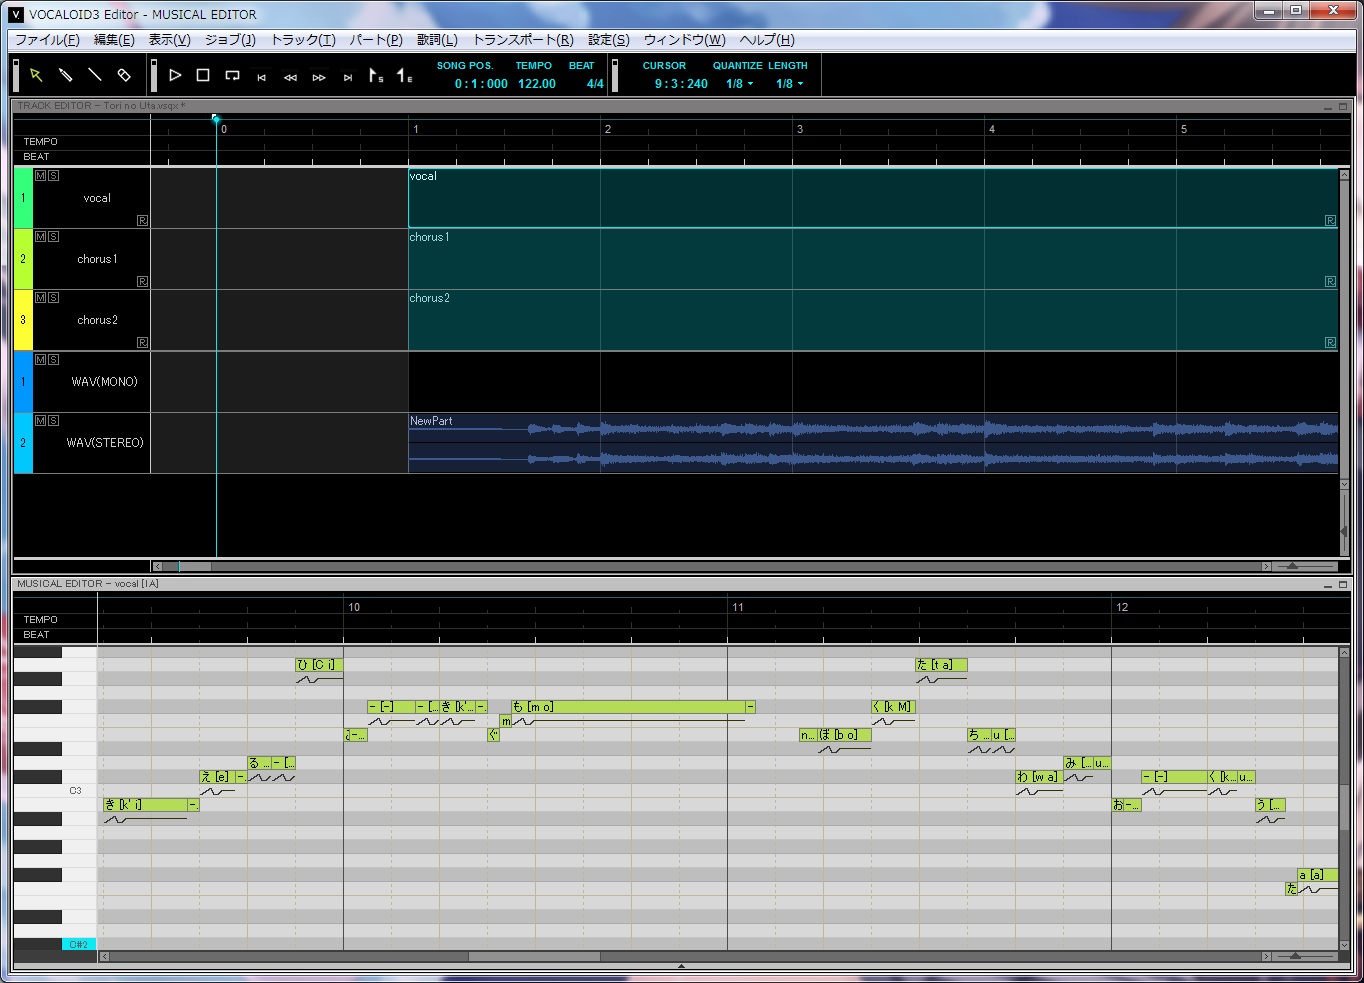The image size is (1364, 983).
Task: Select the pencil tool
Action: coord(65,75)
